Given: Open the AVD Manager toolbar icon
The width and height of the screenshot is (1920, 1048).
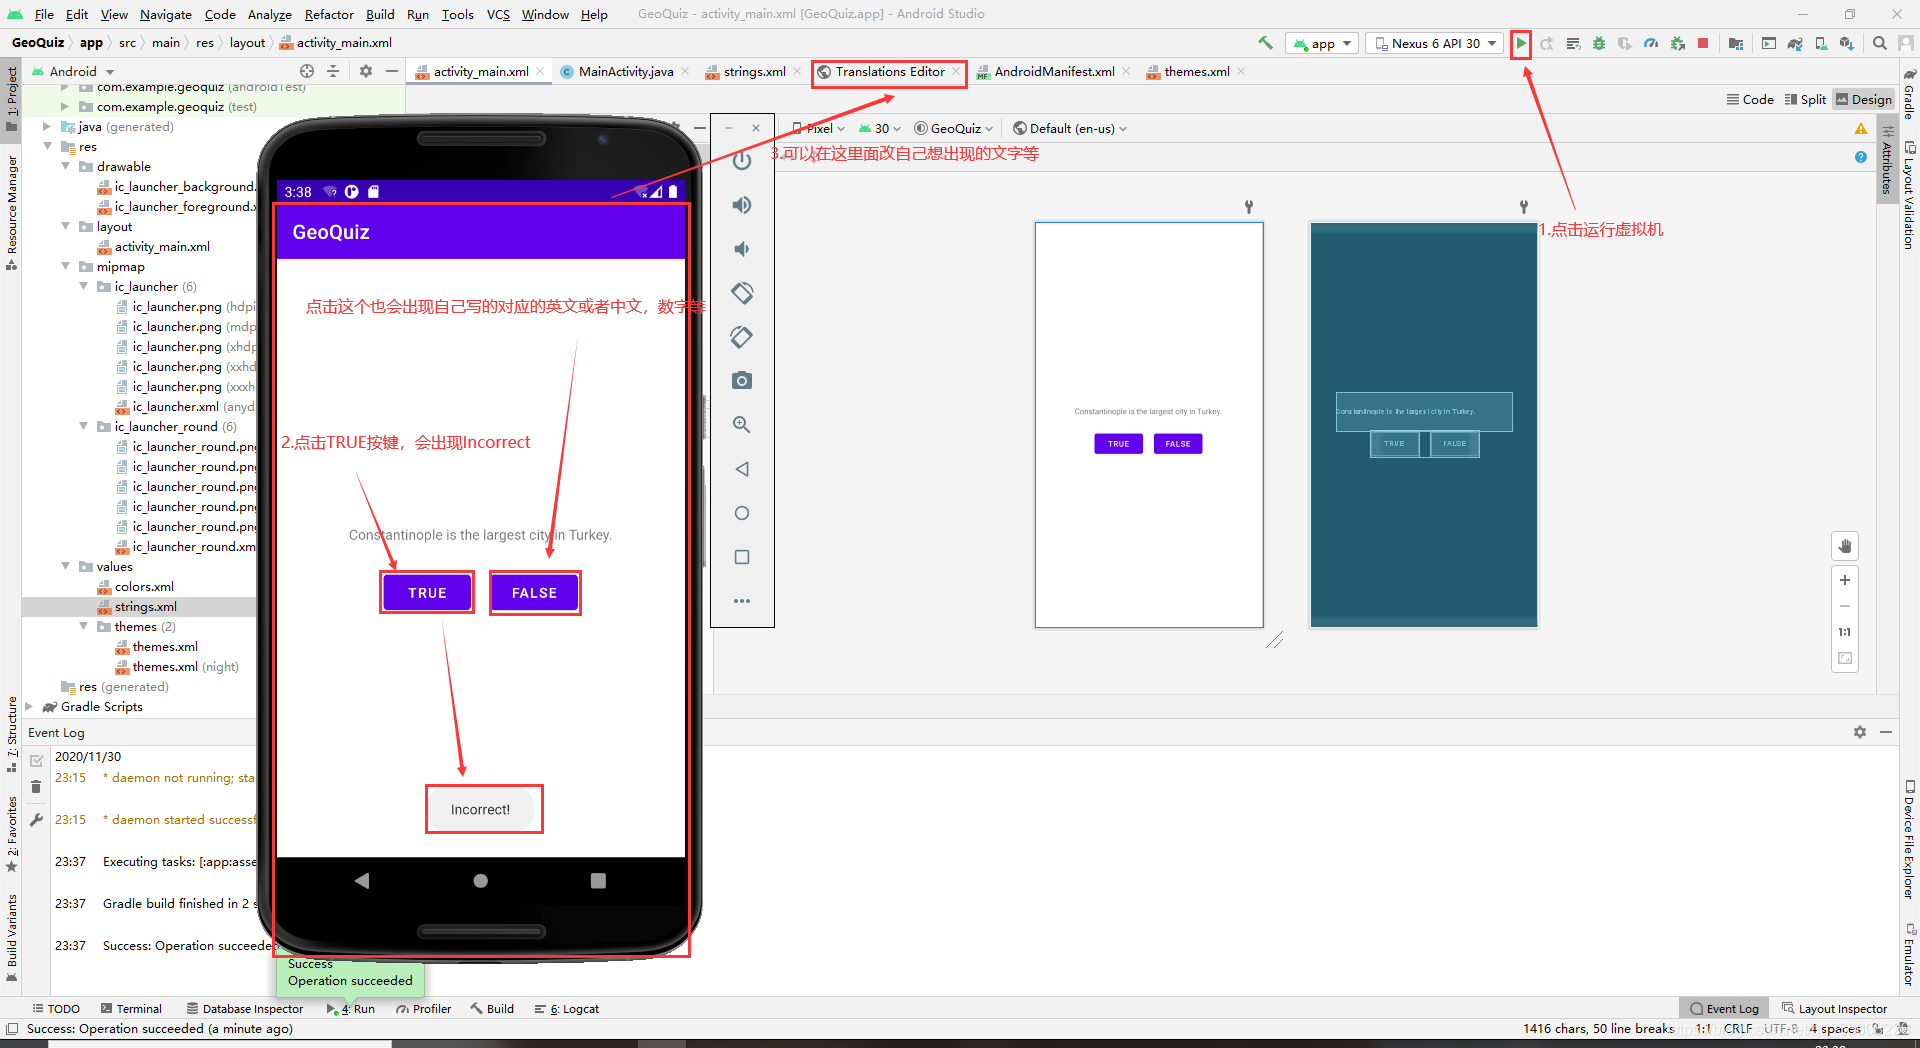Looking at the screenshot, I should pos(1821,43).
